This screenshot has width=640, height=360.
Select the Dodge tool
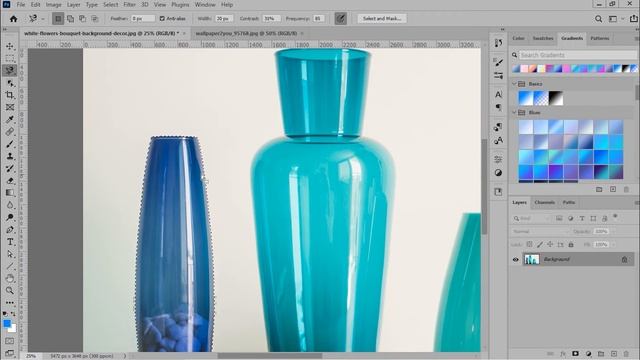(x=10, y=218)
